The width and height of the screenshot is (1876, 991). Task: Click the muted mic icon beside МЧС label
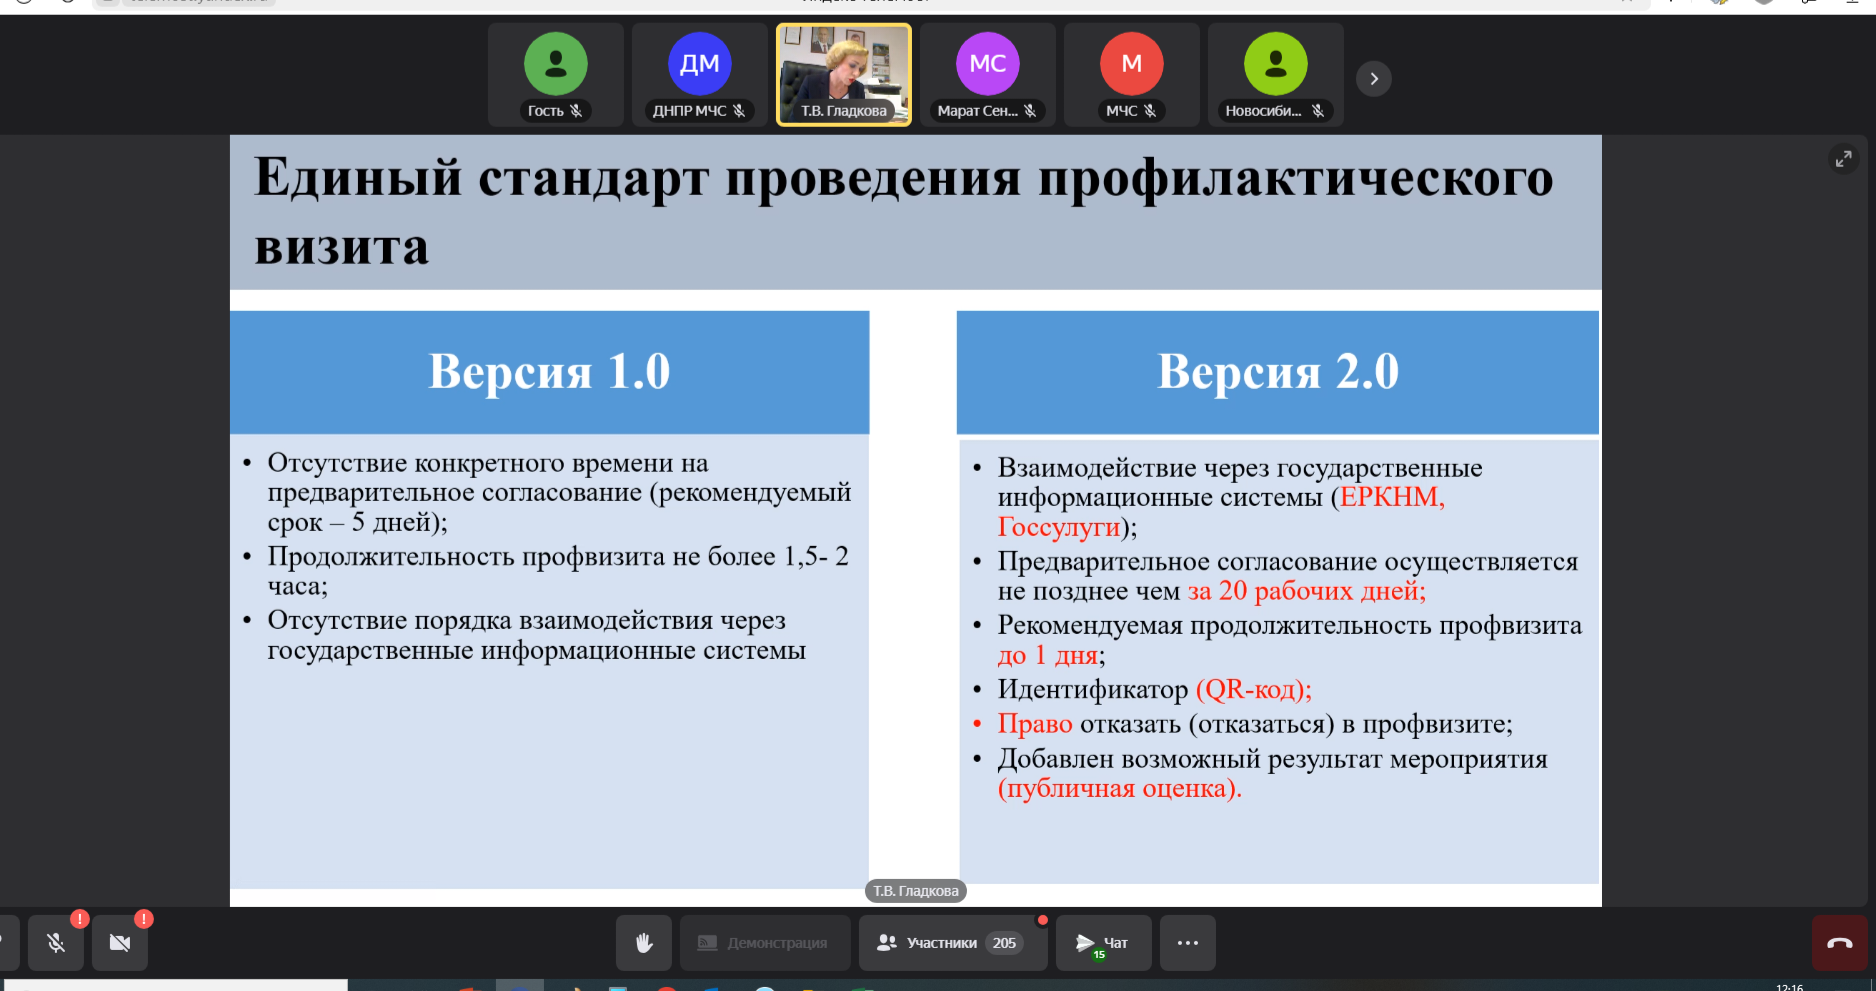point(1150,111)
